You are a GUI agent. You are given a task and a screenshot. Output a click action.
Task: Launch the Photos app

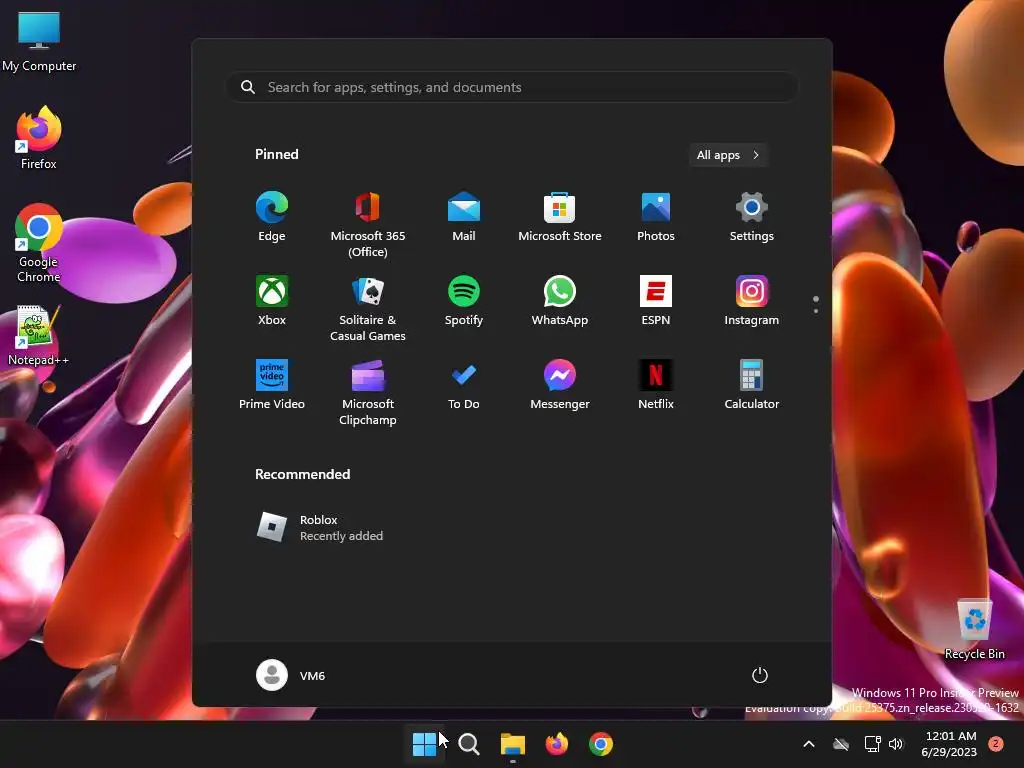[x=656, y=217]
